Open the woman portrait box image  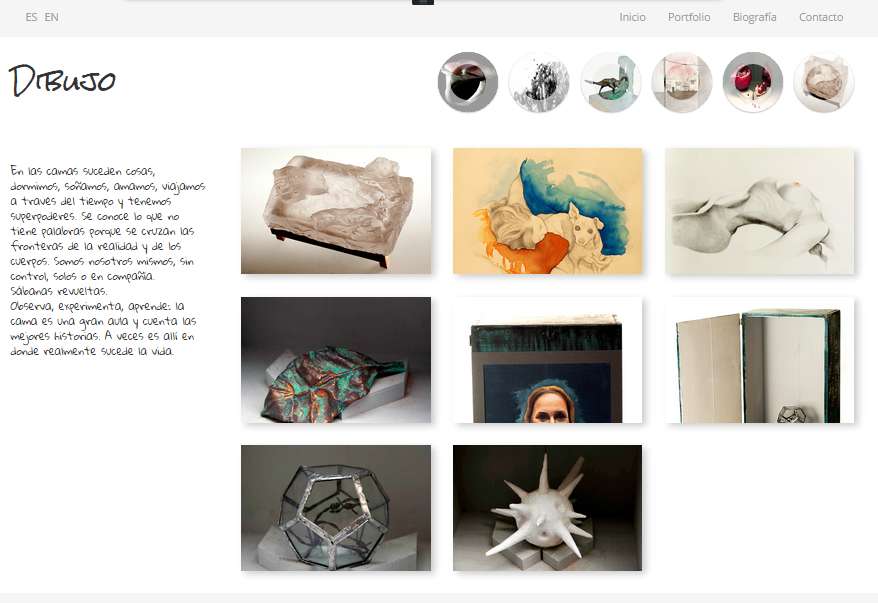(x=548, y=359)
